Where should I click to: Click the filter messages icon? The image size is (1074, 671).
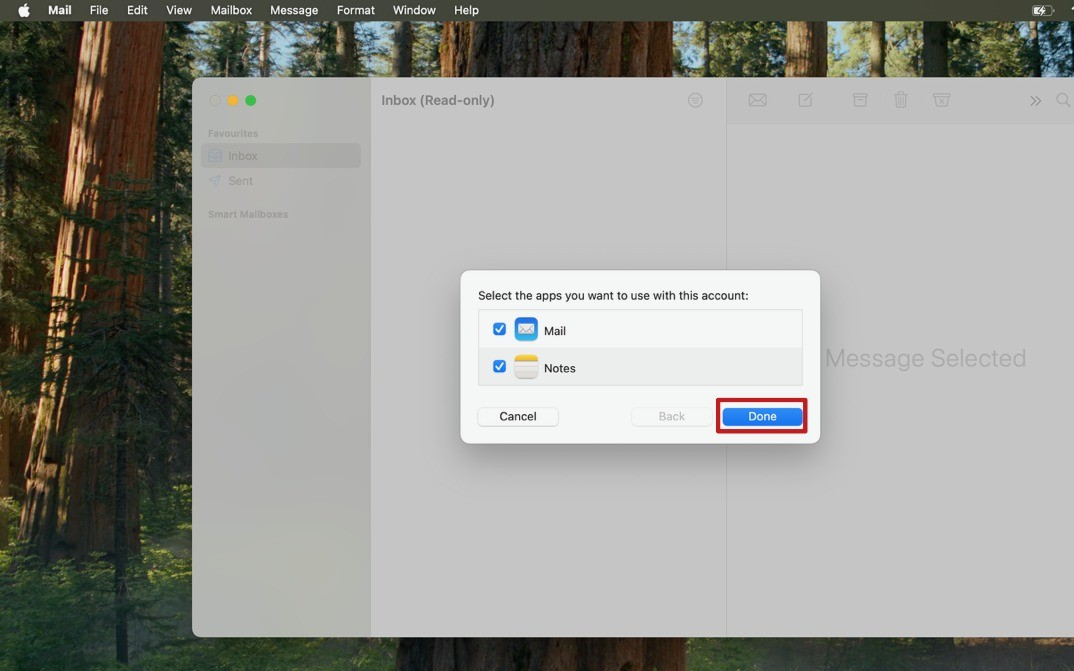pyautogui.click(x=695, y=100)
